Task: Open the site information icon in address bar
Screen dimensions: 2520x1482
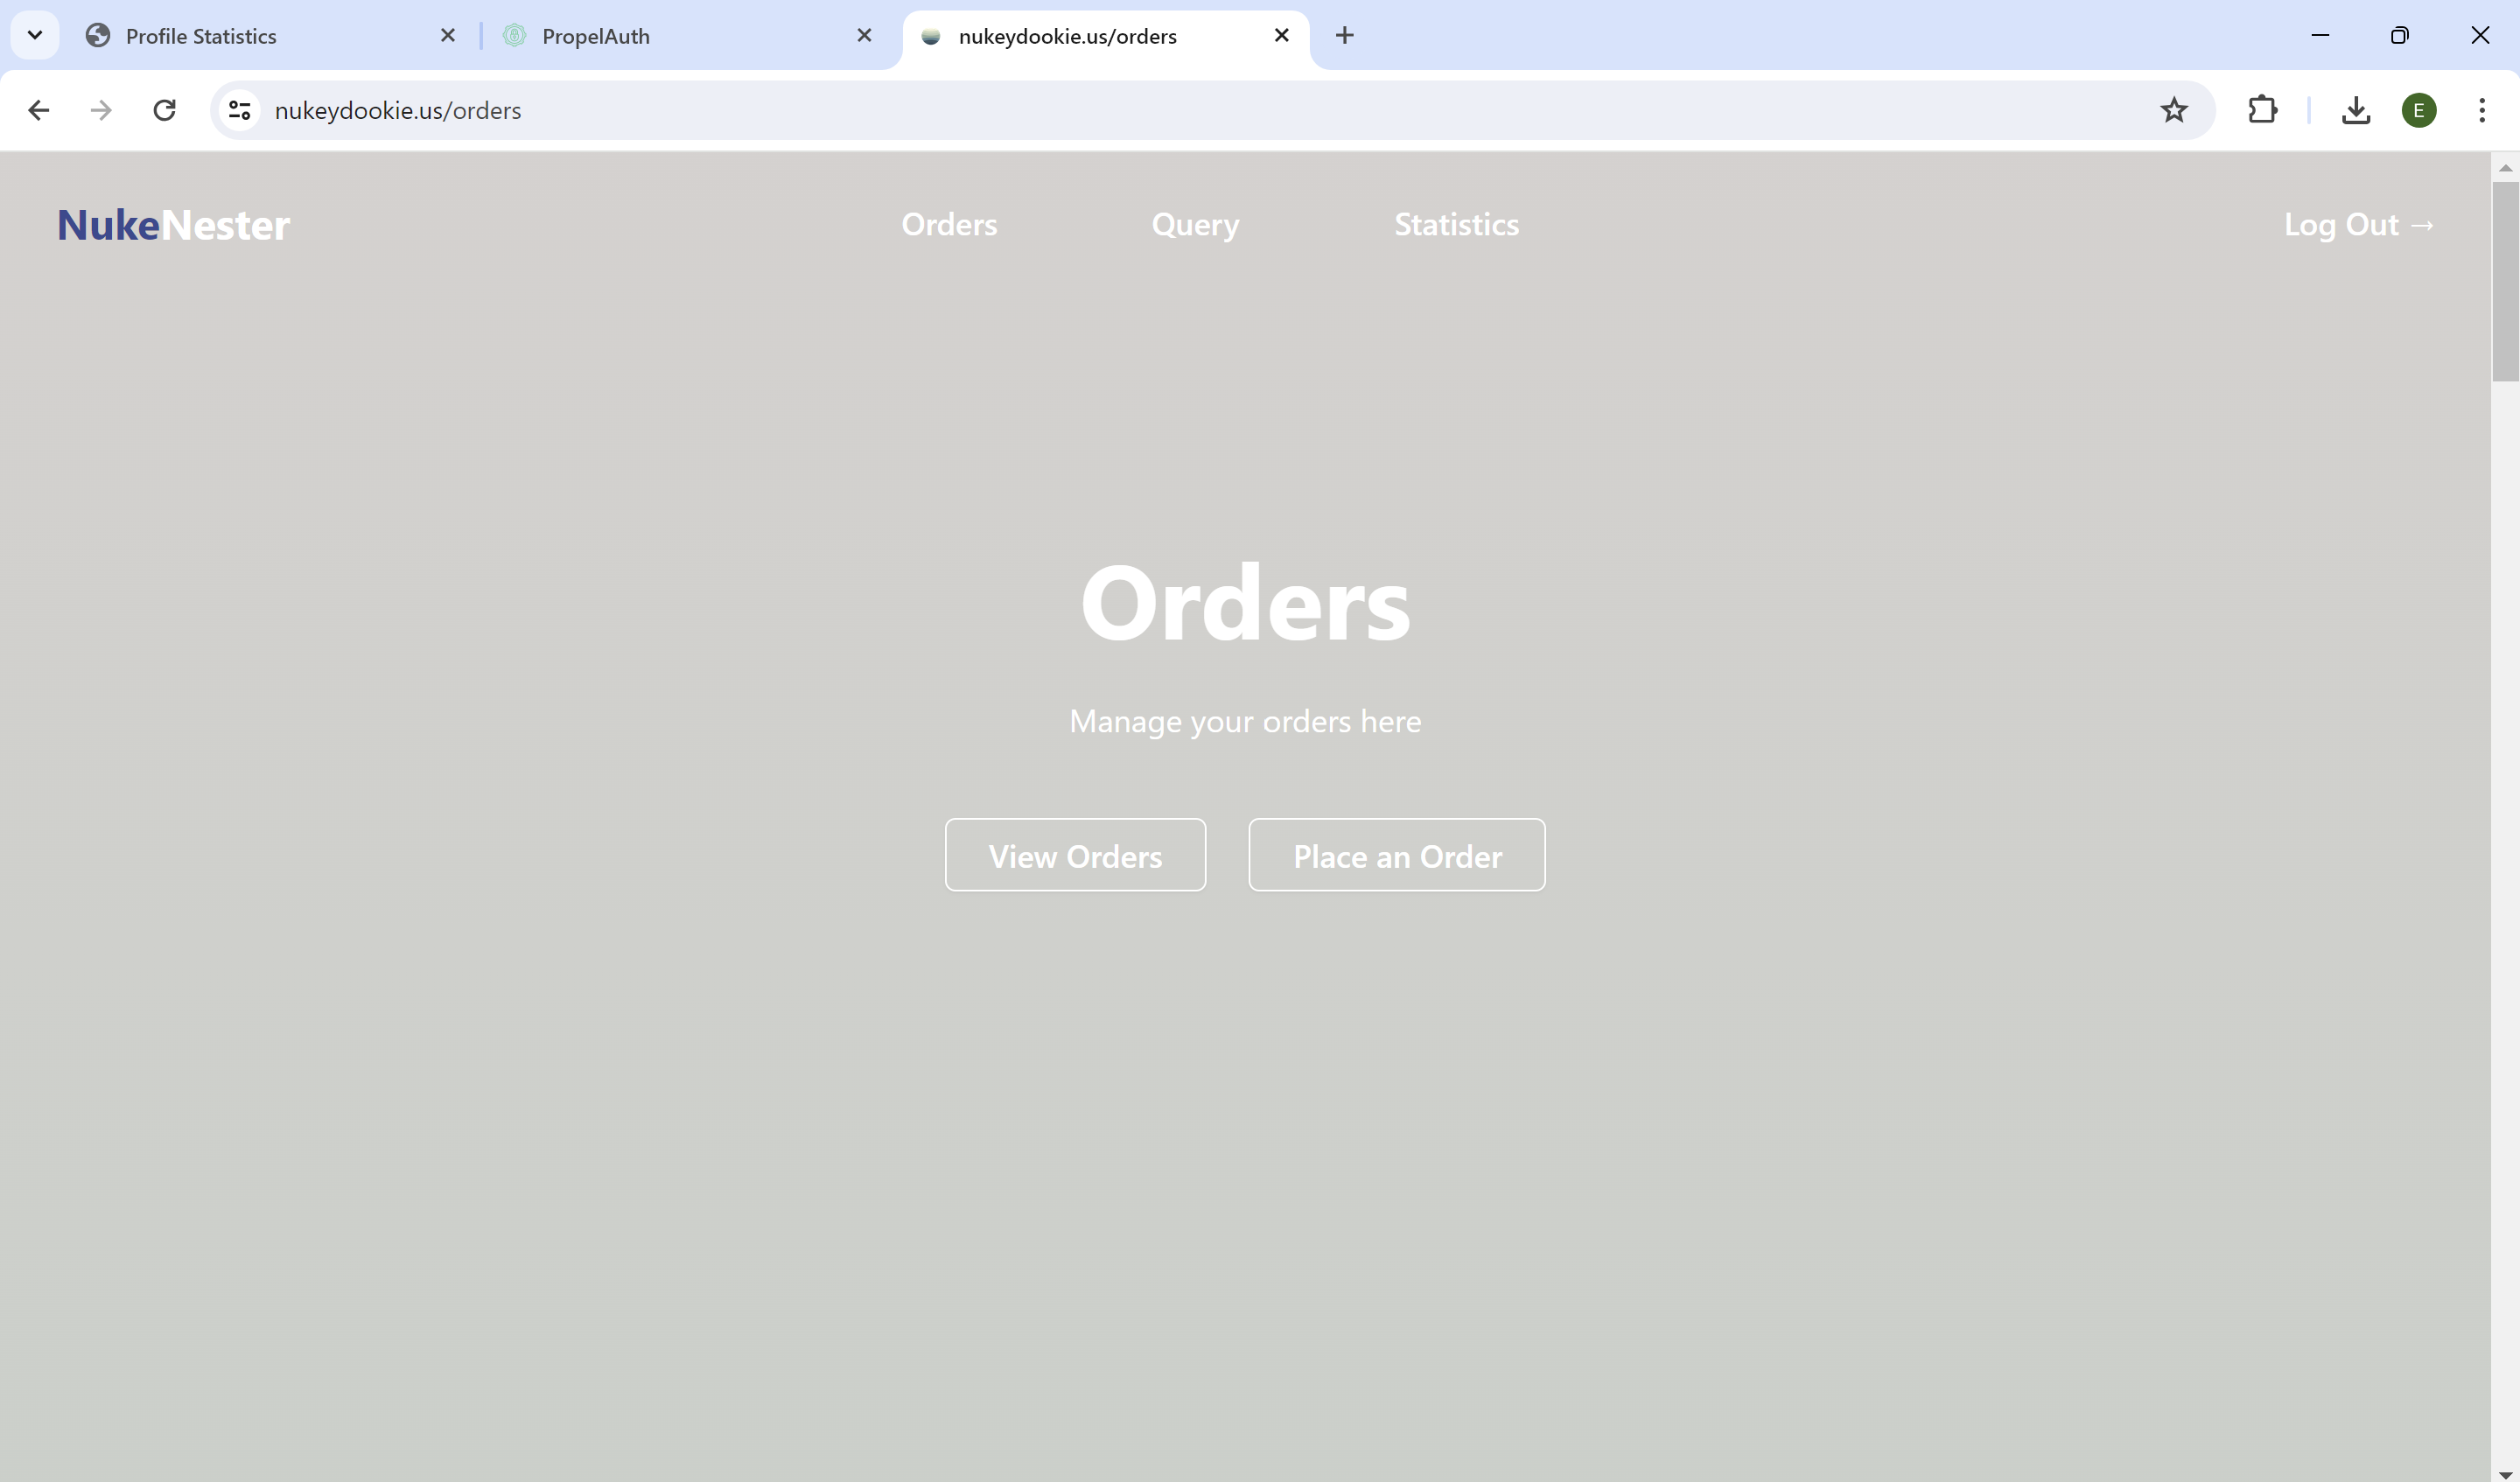Action: [x=239, y=110]
